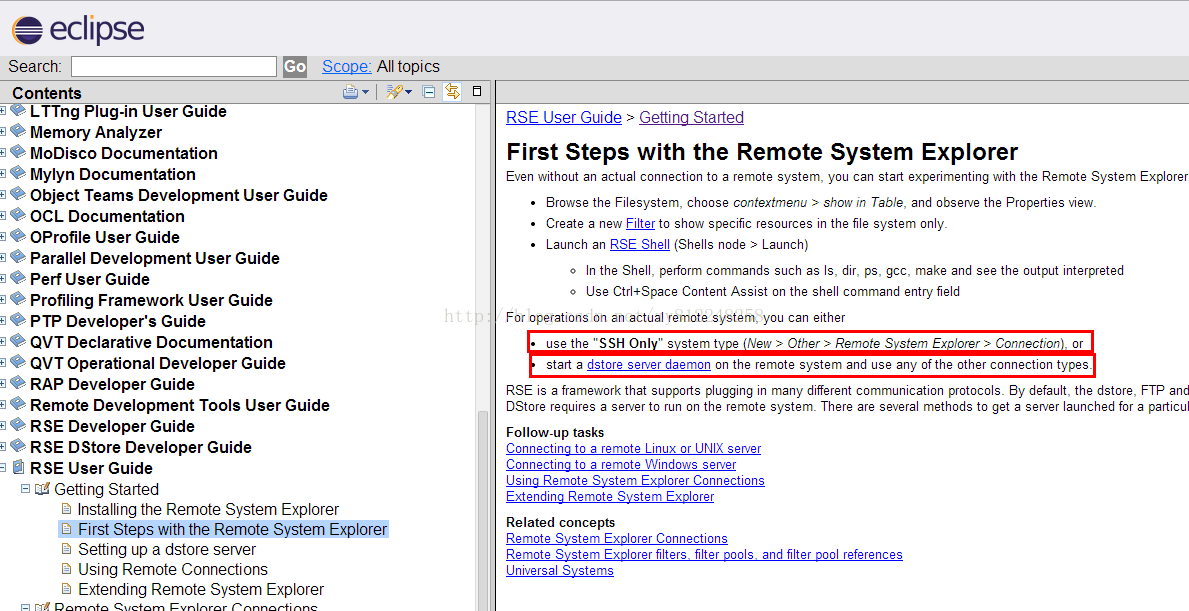Expand the RAP Developer Guide node
This screenshot has height=611, width=1189.
(x=2, y=384)
